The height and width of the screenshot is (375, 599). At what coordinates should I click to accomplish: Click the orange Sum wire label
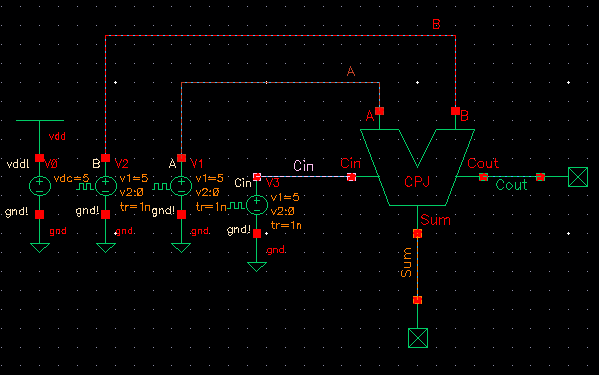406,262
